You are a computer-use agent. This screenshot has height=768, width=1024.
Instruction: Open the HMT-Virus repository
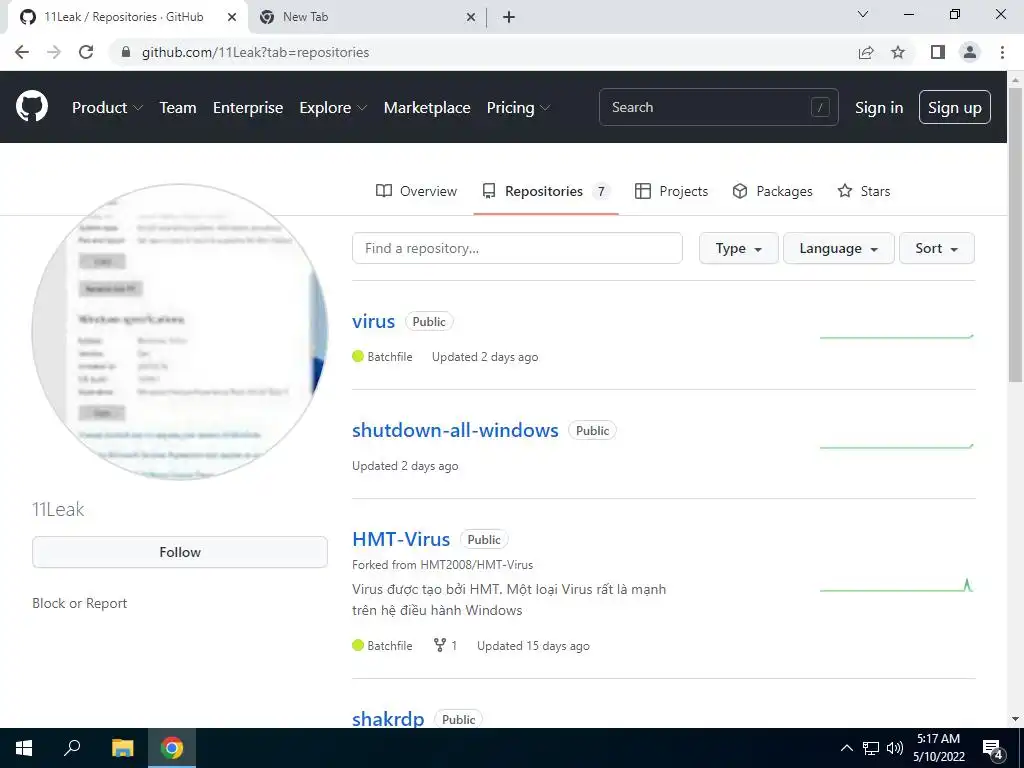pyautogui.click(x=401, y=539)
